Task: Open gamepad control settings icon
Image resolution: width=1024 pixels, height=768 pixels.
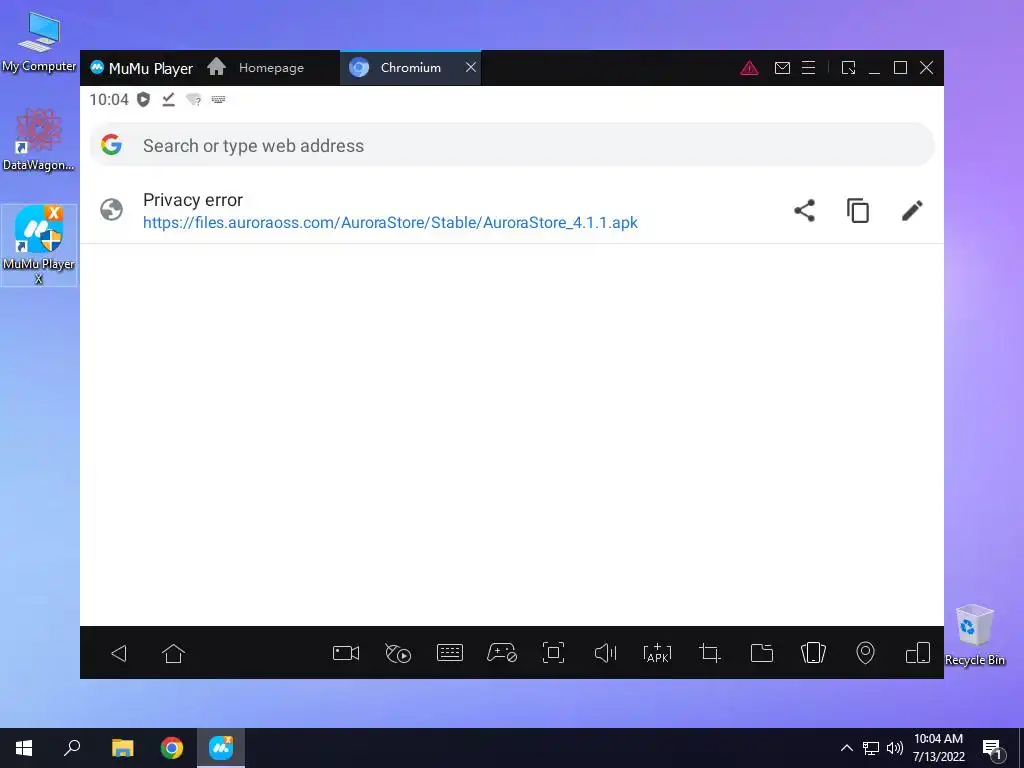Action: (x=502, y=653)
